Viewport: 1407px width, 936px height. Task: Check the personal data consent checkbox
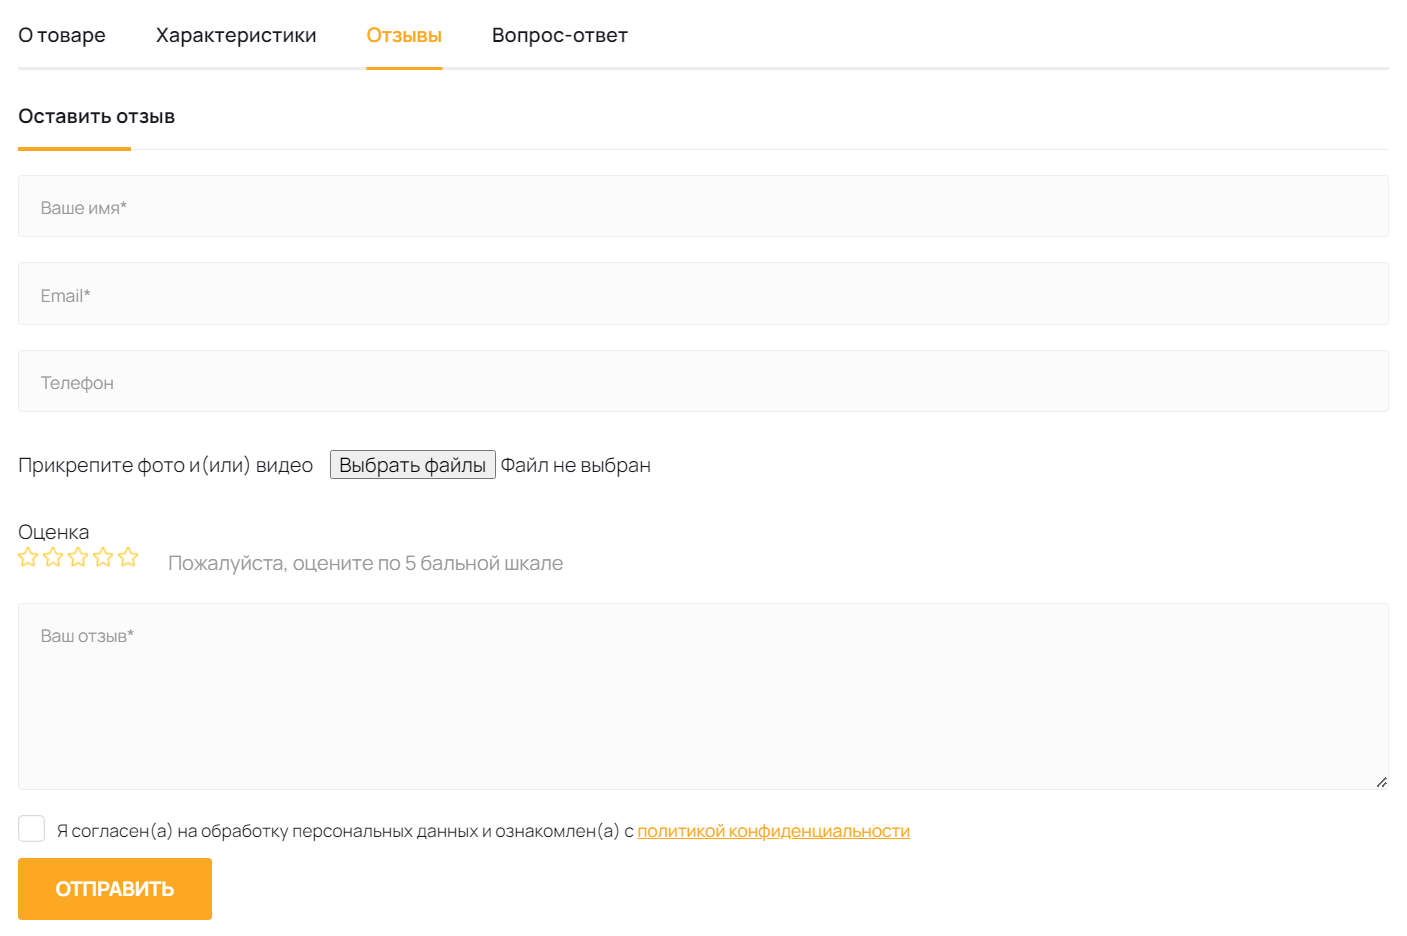pyautogui.click(x=32, y=829)
